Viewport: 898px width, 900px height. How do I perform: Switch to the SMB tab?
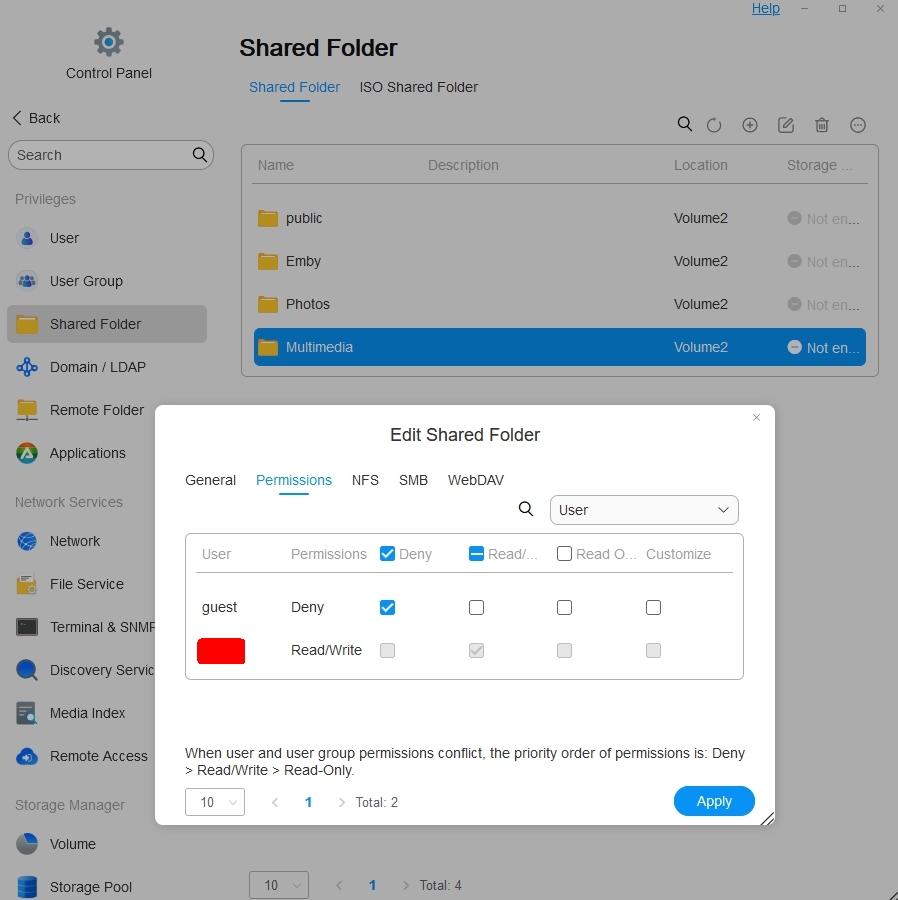pyautogui.click(x=413, y=480)
